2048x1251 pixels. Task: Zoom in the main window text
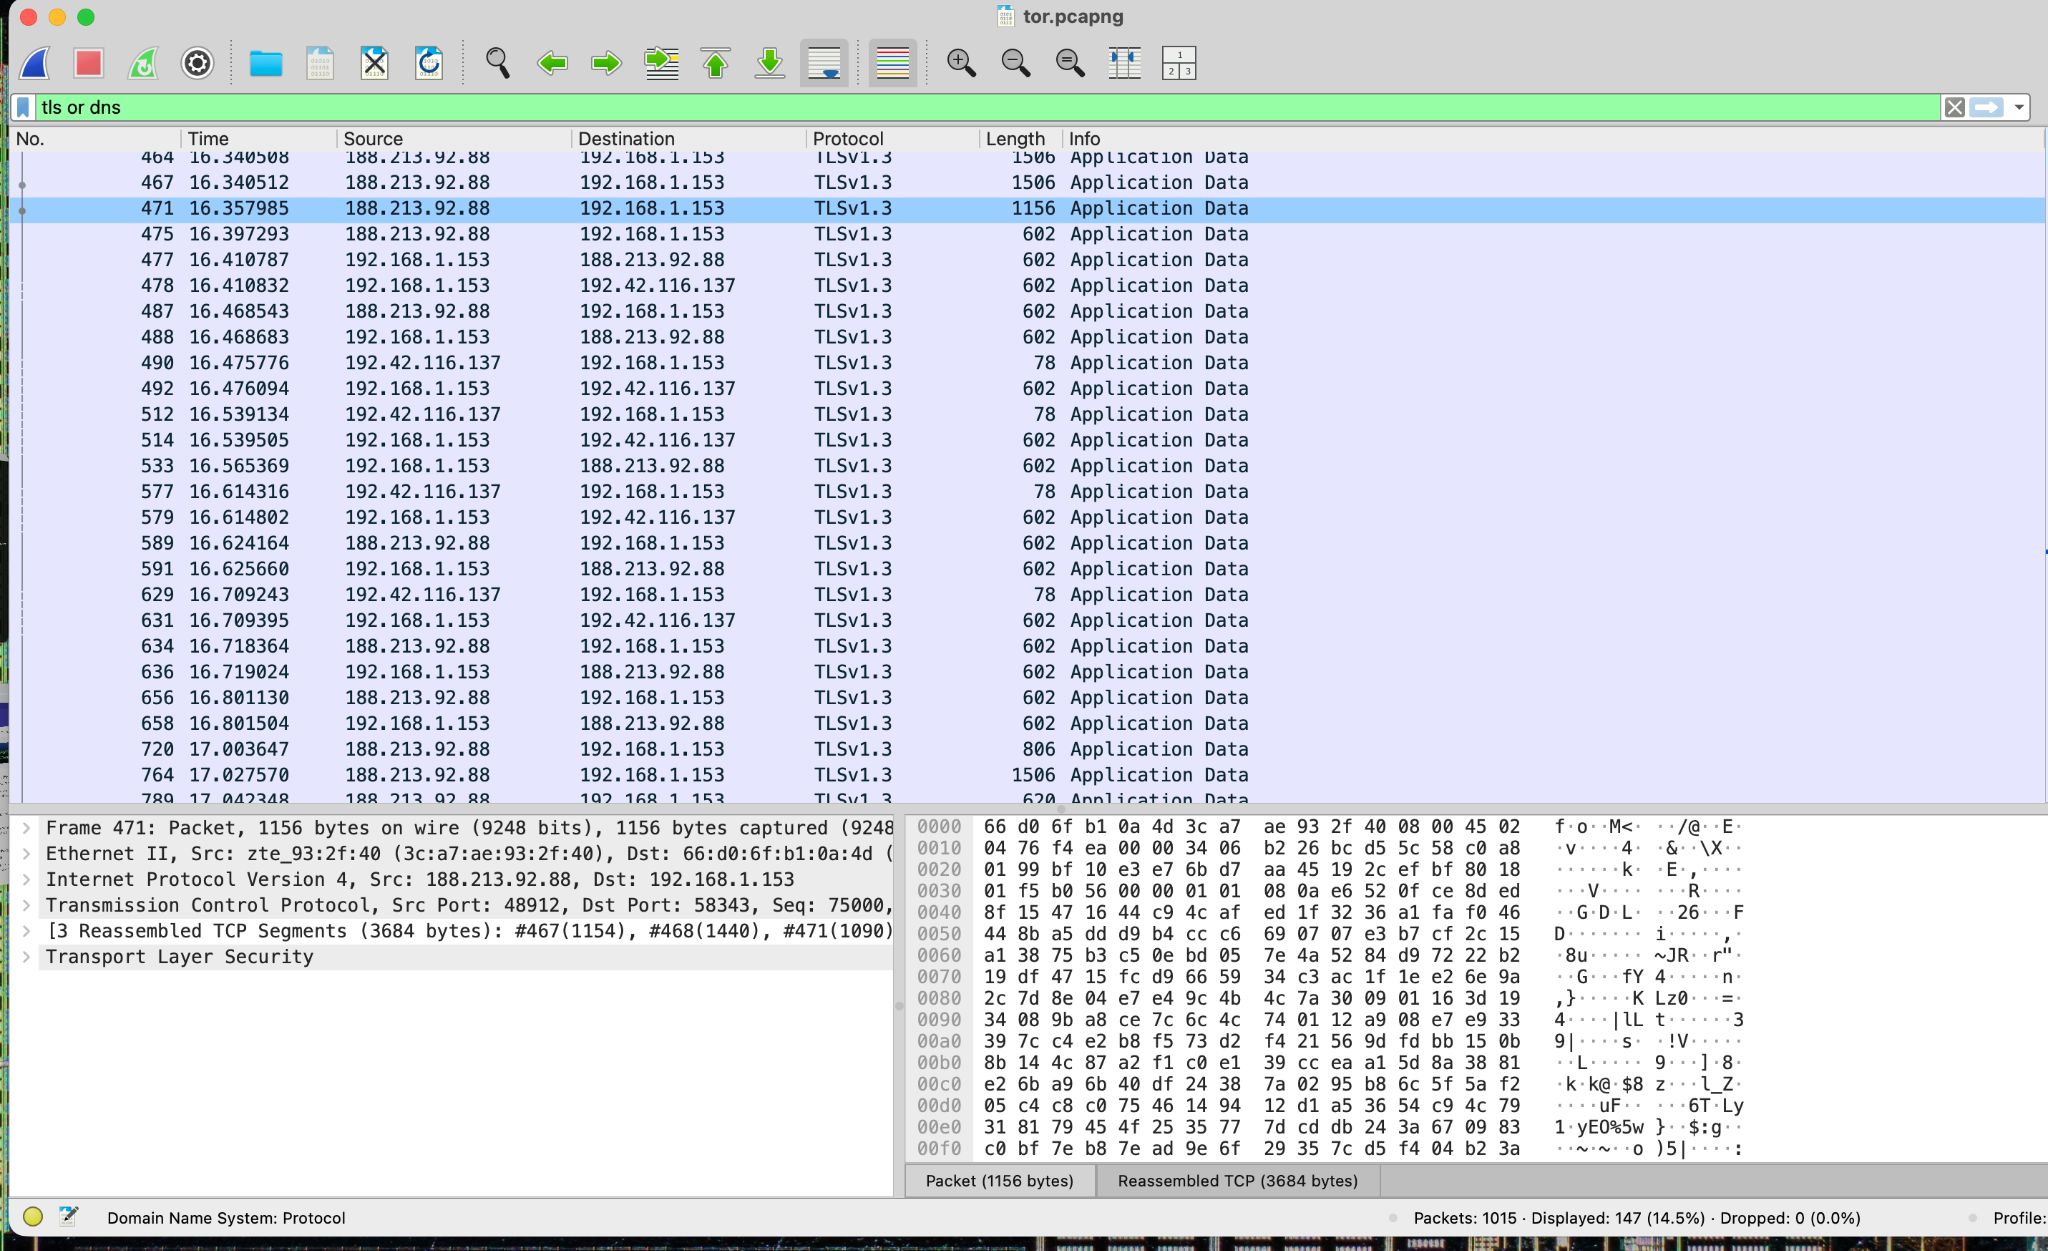click(x=961, y=63)
